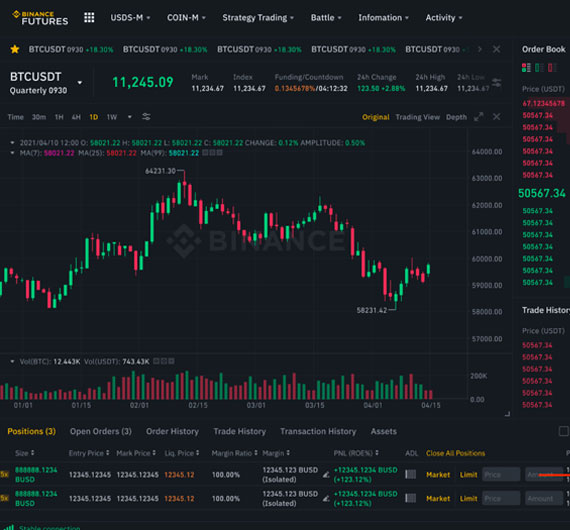Click the ADL column header
The width and height of the screenshot is (570, 530).
pos(412,453)
